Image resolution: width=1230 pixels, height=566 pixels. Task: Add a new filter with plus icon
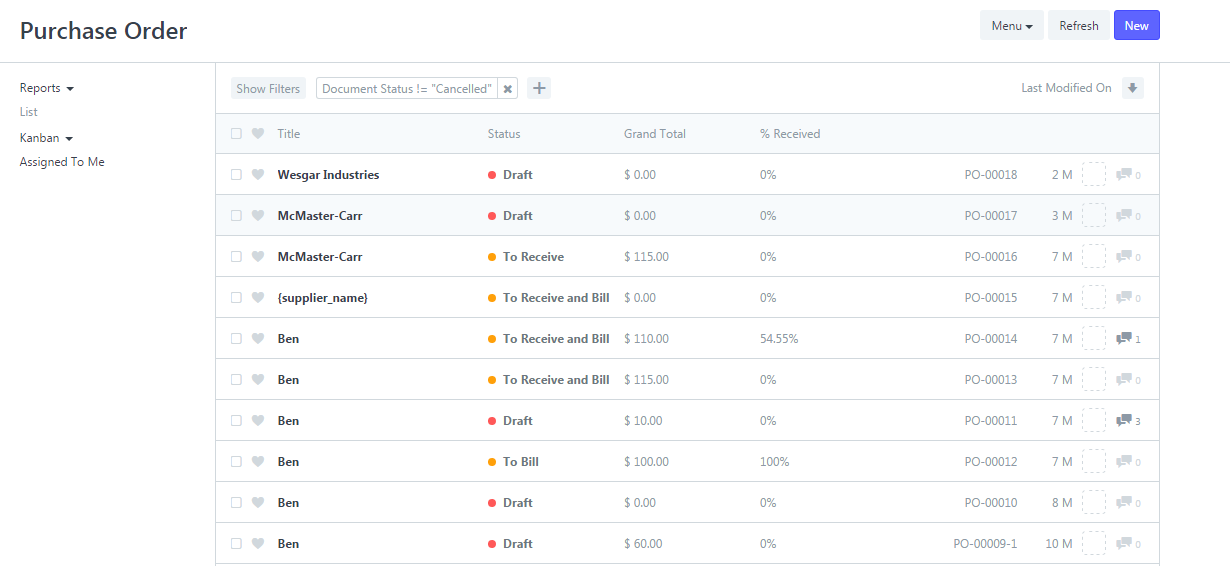539,88
